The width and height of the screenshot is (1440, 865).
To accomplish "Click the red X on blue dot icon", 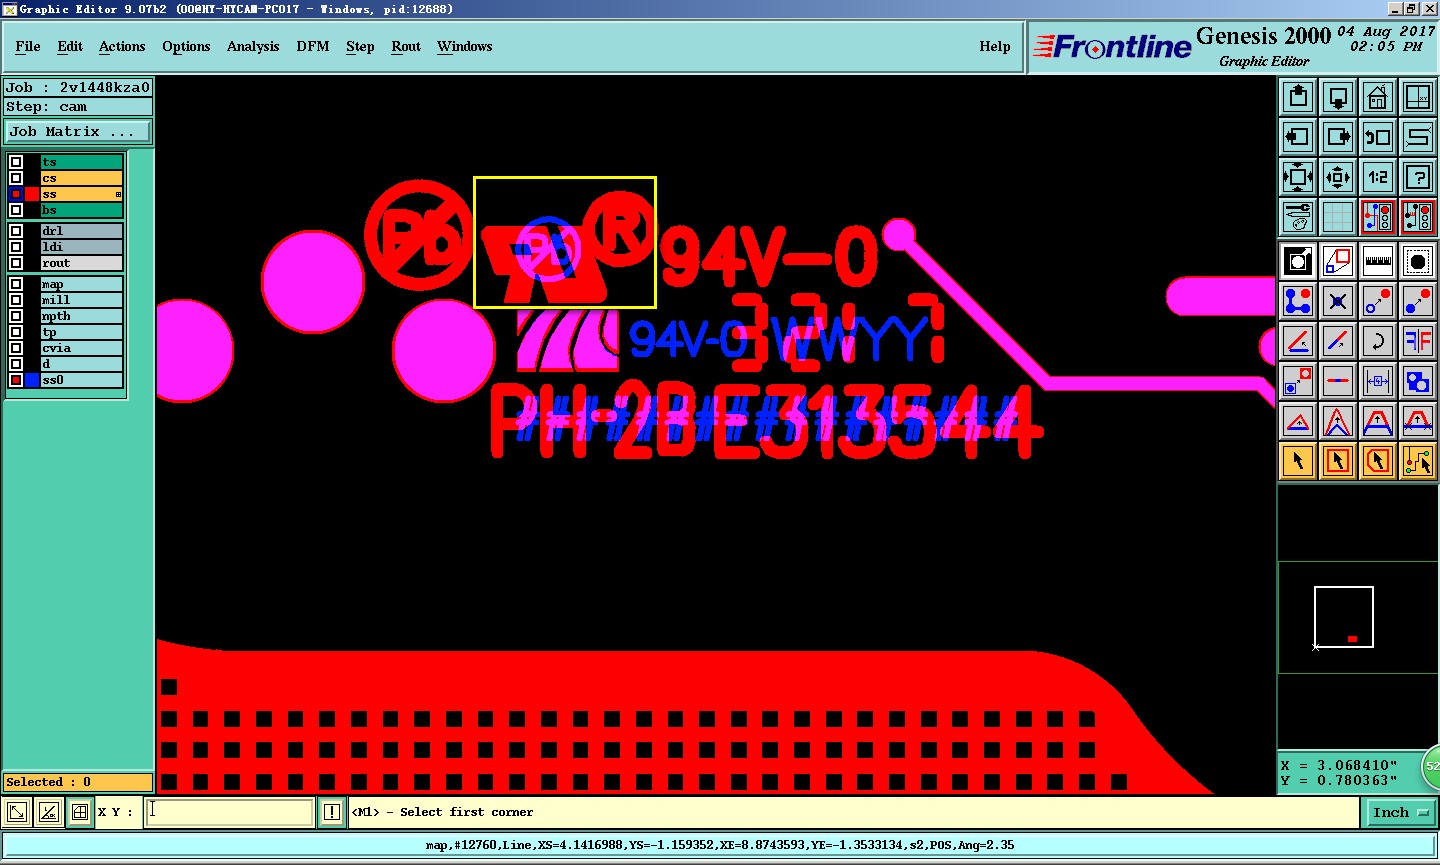I will click(1338, 301).
